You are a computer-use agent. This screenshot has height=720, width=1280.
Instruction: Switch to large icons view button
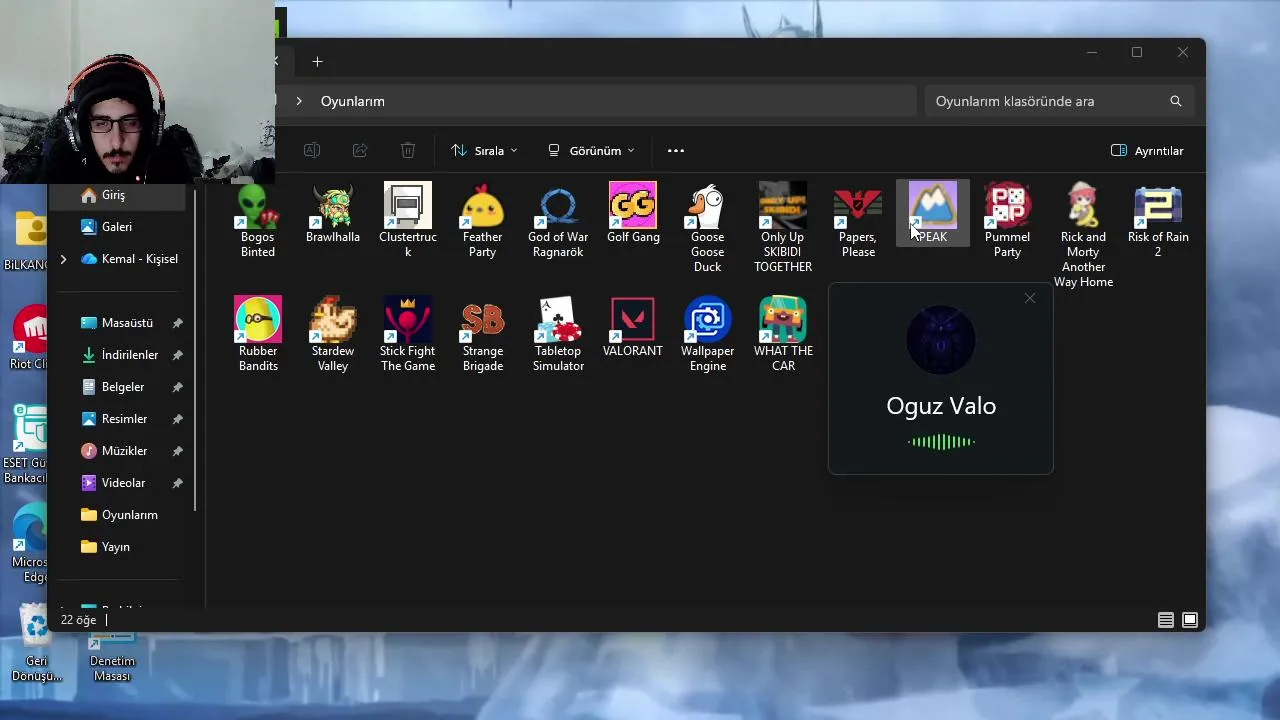click(1190, 620)
